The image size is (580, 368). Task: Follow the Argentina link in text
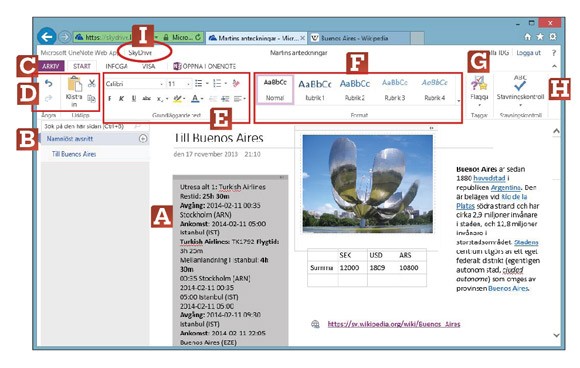(x=505, y=188)
